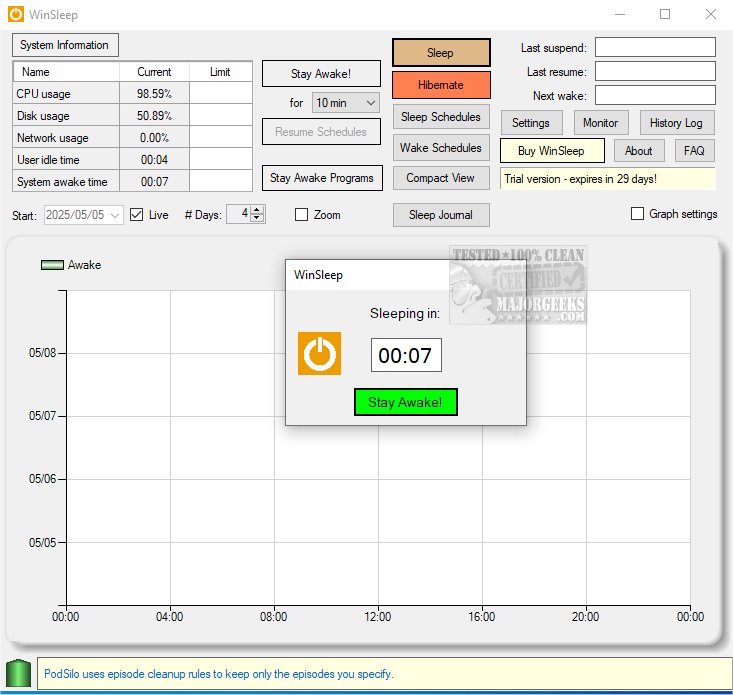Click the Last resume field
The image size is (733, 695).
pos(655,71)
